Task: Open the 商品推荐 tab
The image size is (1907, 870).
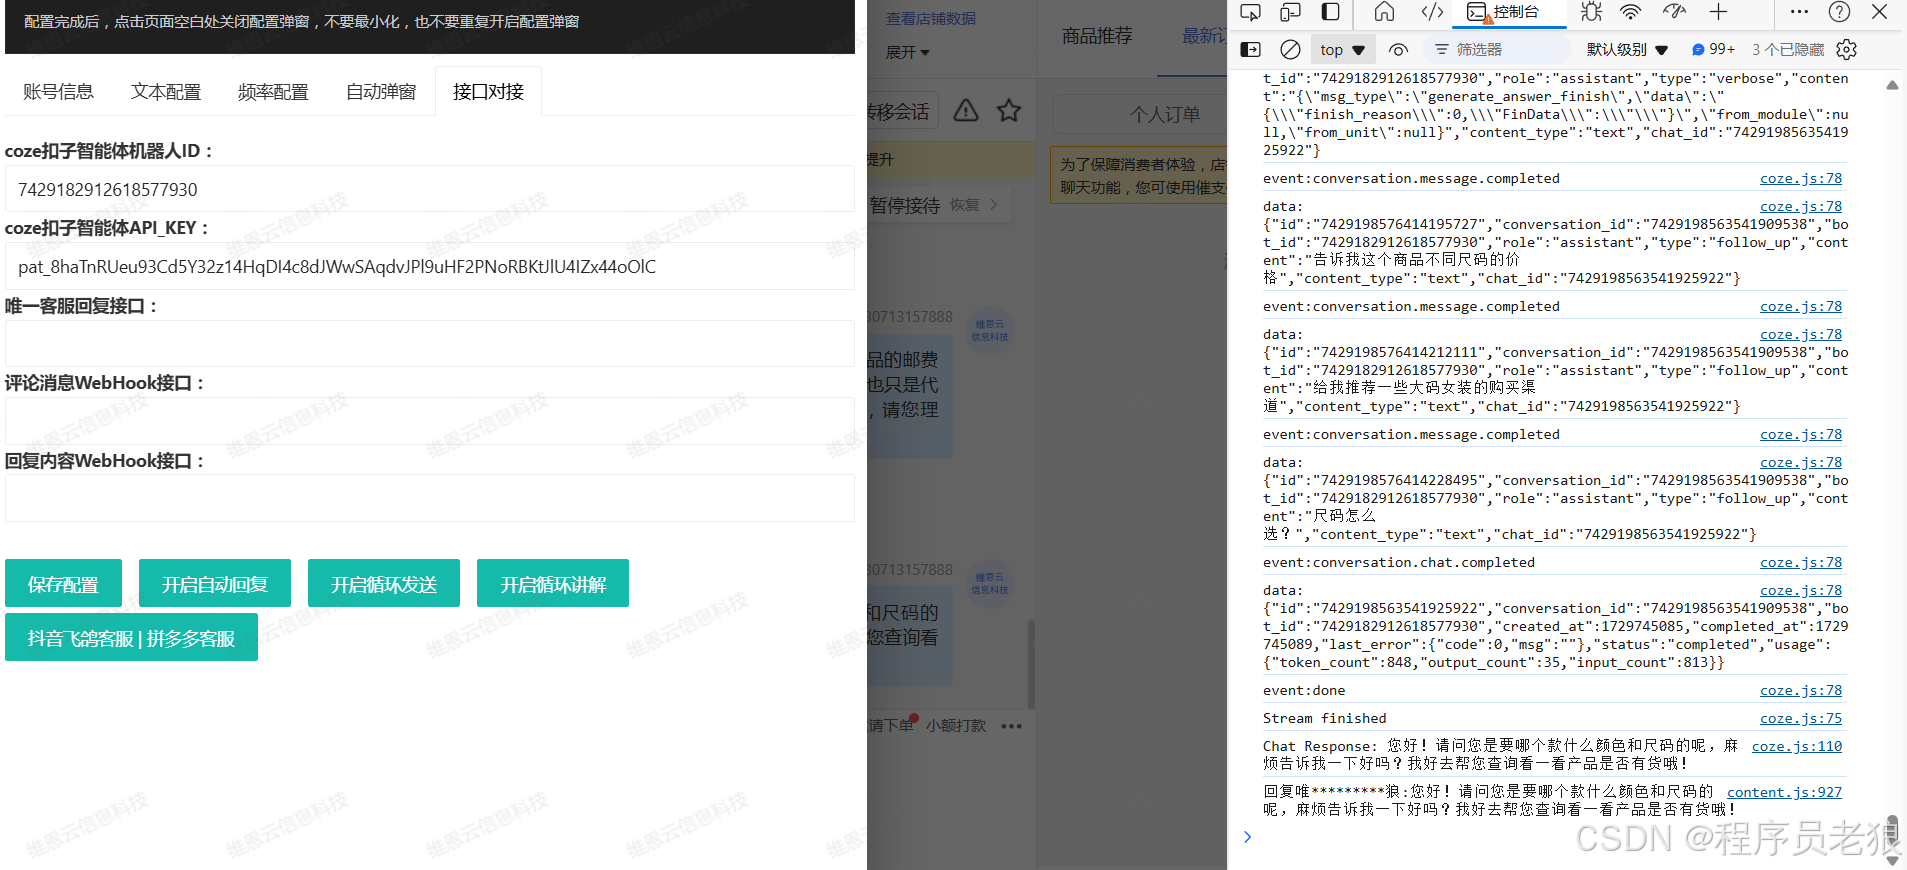Action: pyautogui.click(x=1097, y=36)
